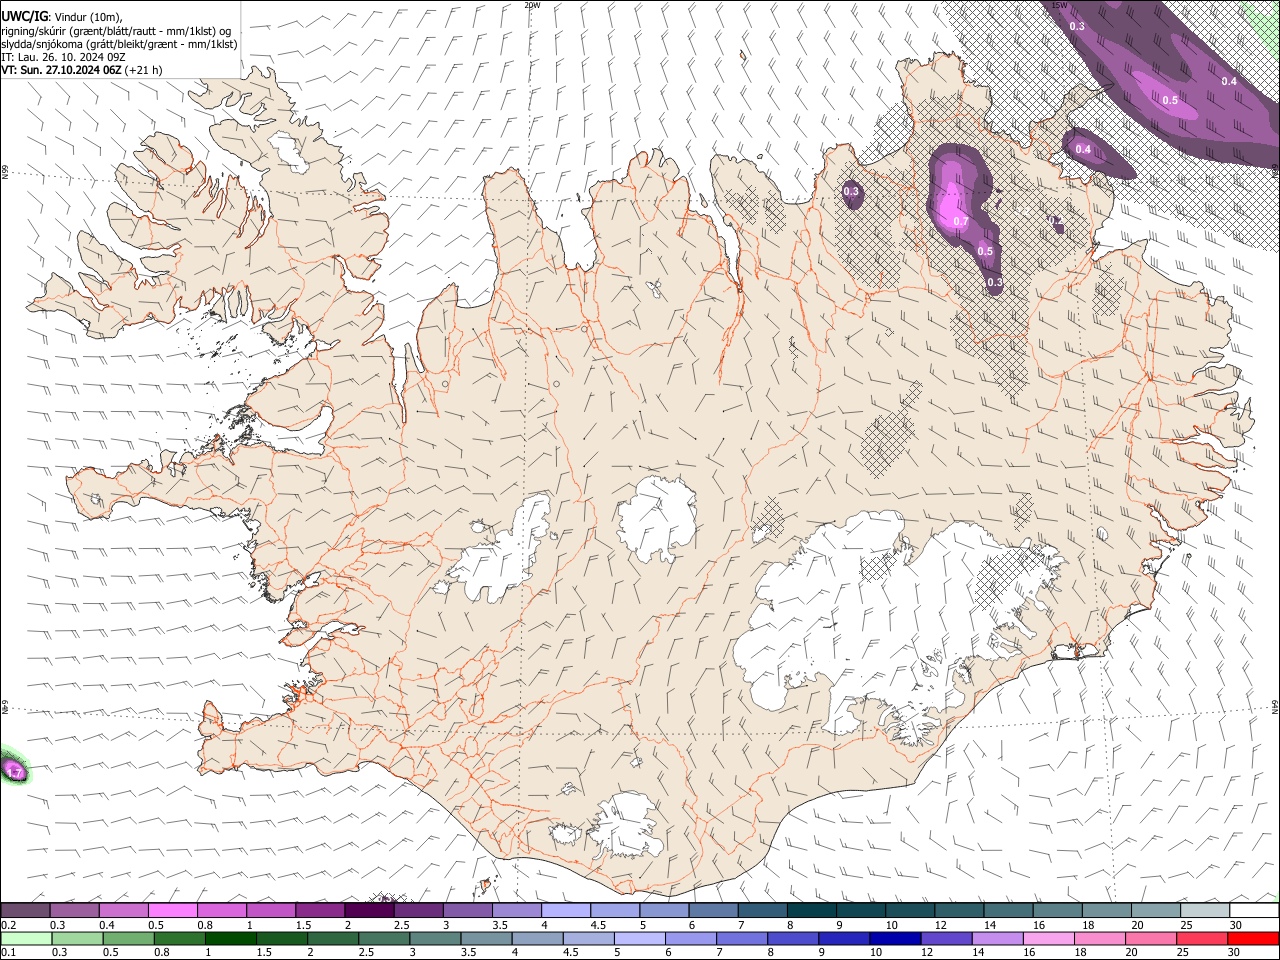Click the 0.3 label at the bottom of the snow tail
The width and height of the screenshot is (1280, 960).
coord(994,284)
